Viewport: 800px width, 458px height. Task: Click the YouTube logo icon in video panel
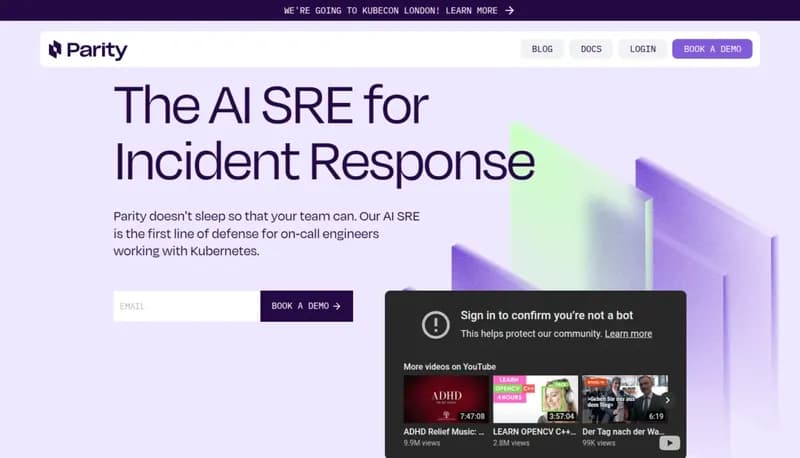pos(669,443)
